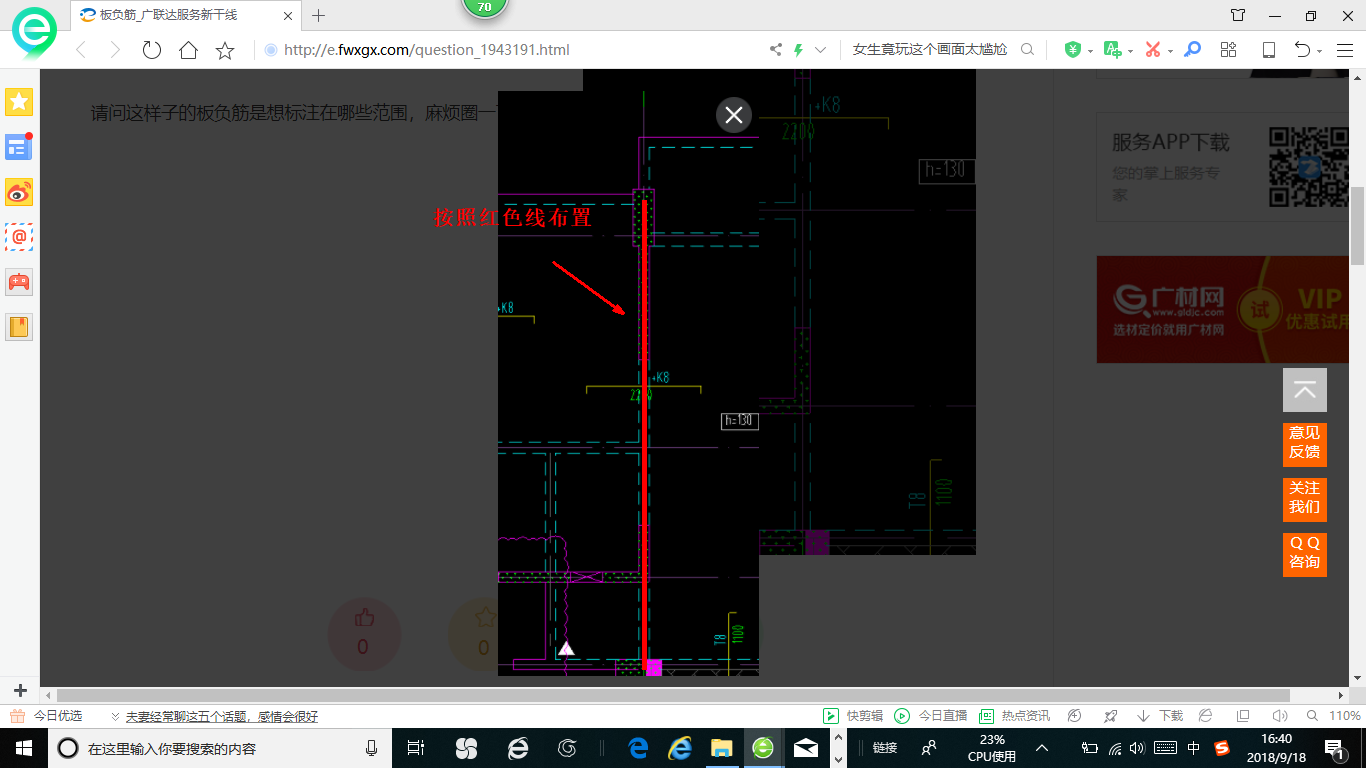
Task: Click the share icon in address bar
Action: click(776, 49)
